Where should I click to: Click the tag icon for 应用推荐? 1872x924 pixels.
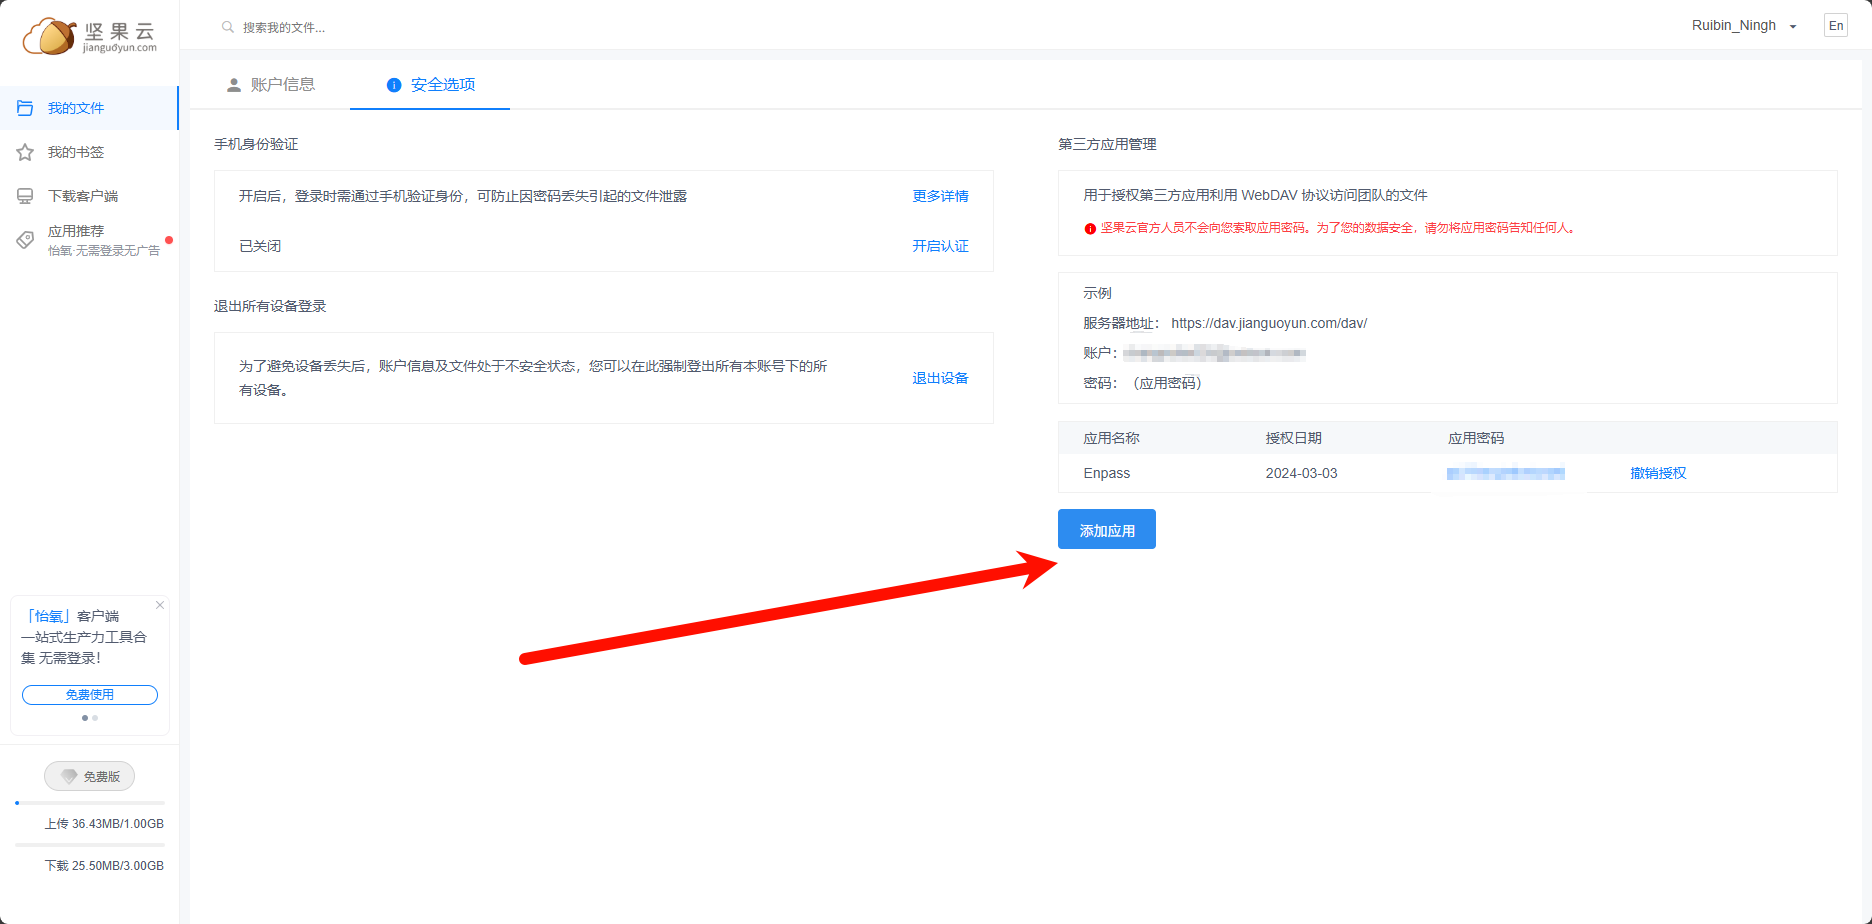pos(25,240)
